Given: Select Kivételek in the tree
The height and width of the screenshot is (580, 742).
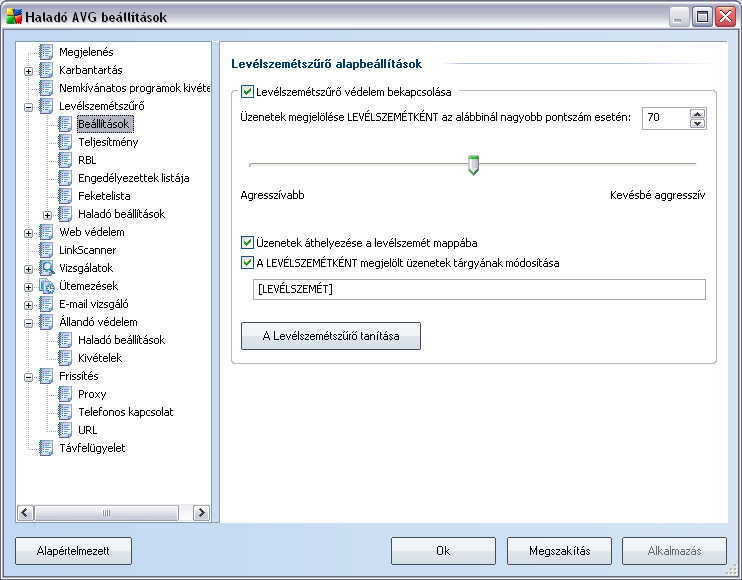Looking at the screenshot, I should (x=100, y=358).
